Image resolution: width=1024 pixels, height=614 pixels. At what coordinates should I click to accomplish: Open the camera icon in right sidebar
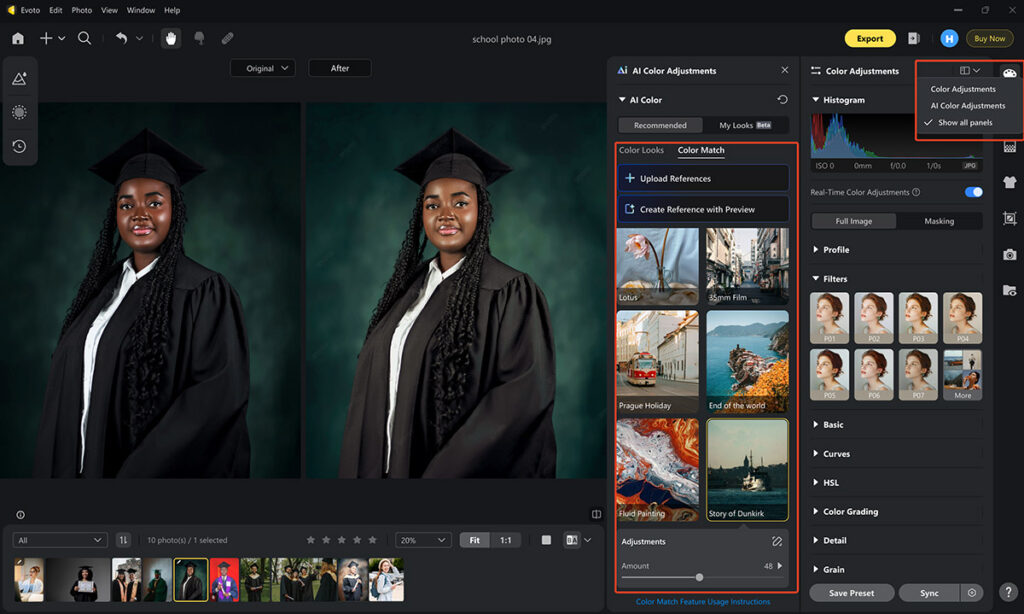coord(1010,254)
